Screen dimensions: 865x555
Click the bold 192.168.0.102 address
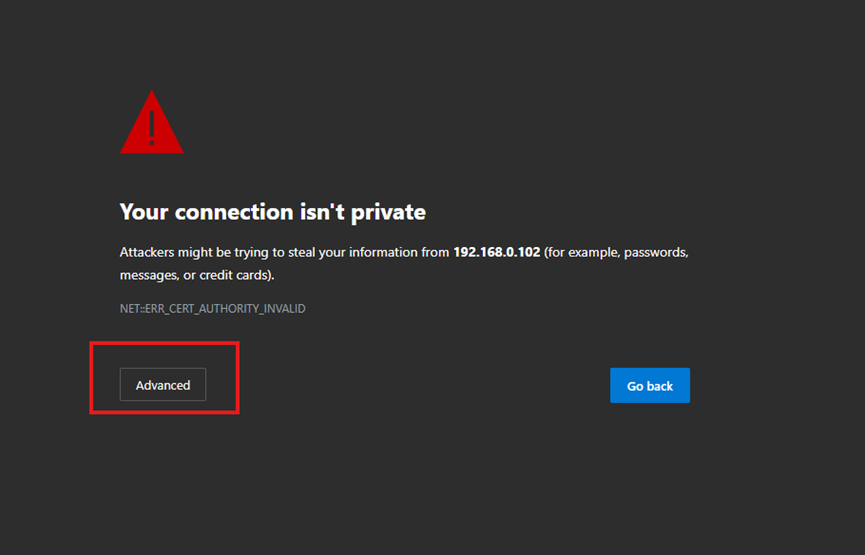point(496,253)
